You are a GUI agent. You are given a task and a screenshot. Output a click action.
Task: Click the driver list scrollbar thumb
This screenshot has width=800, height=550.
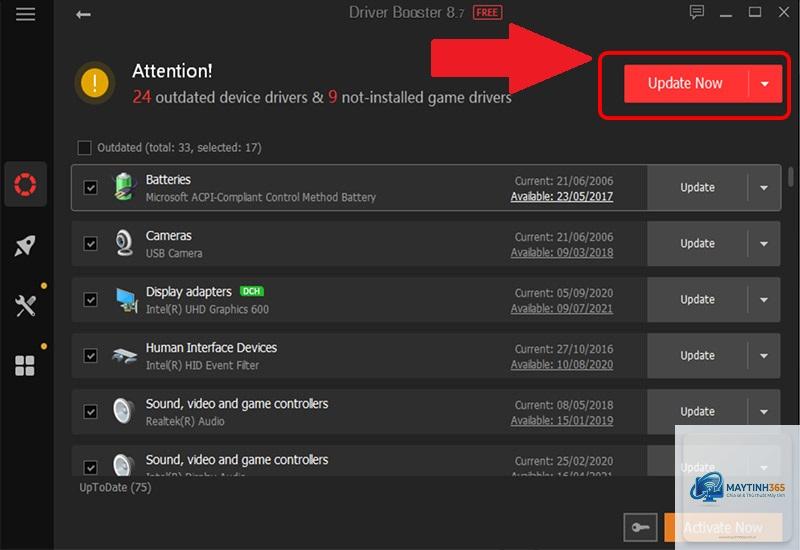pyautogui.click(x=791, y=177)
